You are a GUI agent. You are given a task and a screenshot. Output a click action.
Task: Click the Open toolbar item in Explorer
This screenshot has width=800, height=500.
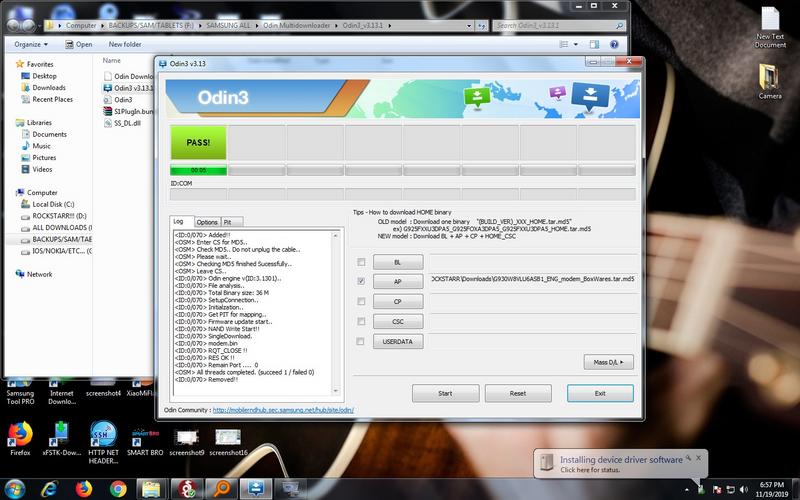[x=79, y=44]
